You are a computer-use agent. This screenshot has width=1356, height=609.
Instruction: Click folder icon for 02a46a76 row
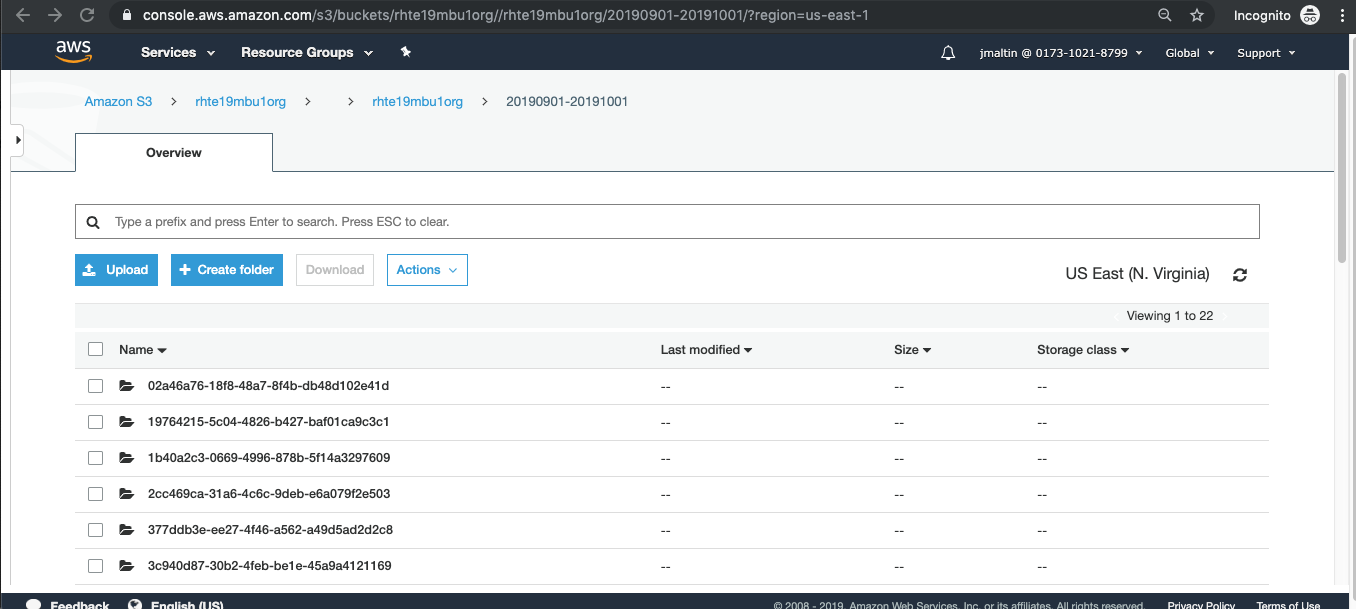pyautogui.click(x=126, y=386)
